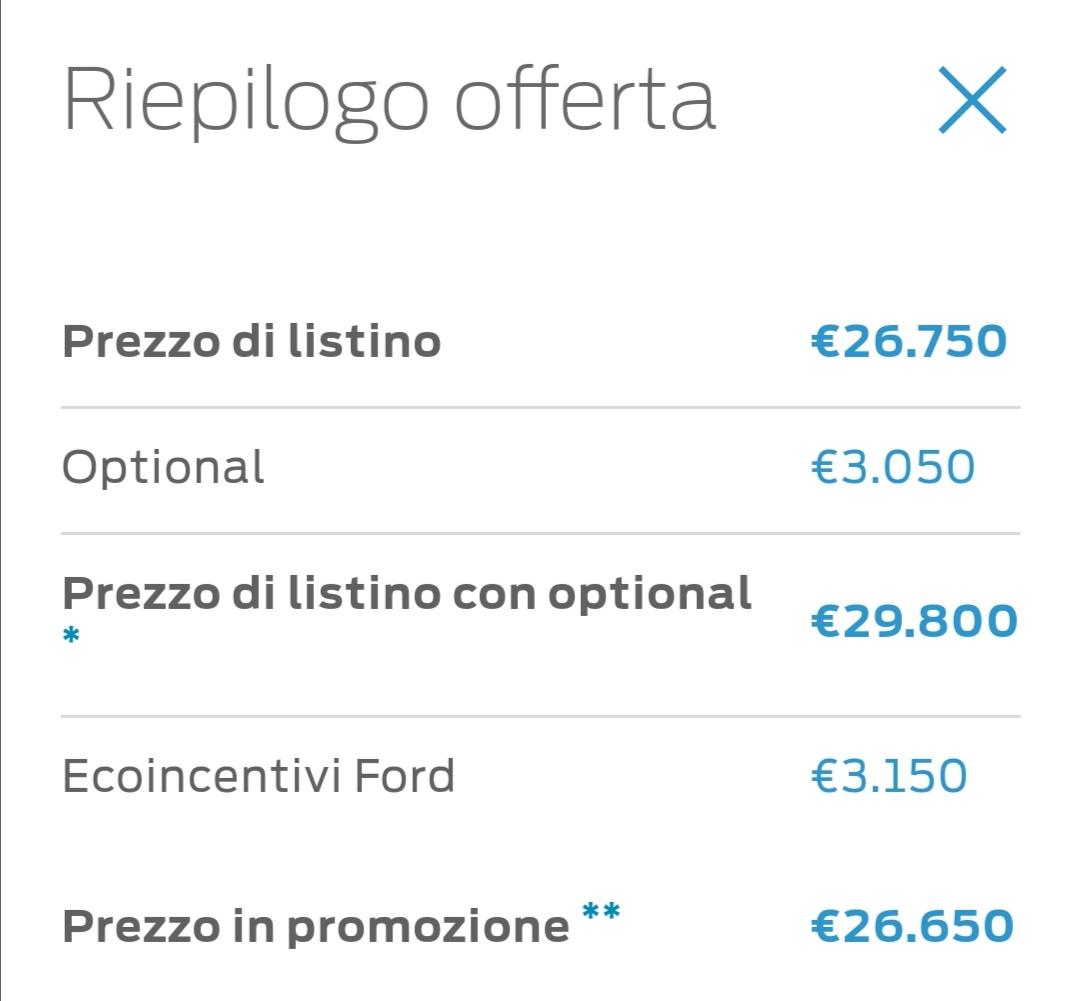Screen dimensions: 1080x1001
Task: Close the Riepilogo offerta panel
Action: [x=973, y=100]
